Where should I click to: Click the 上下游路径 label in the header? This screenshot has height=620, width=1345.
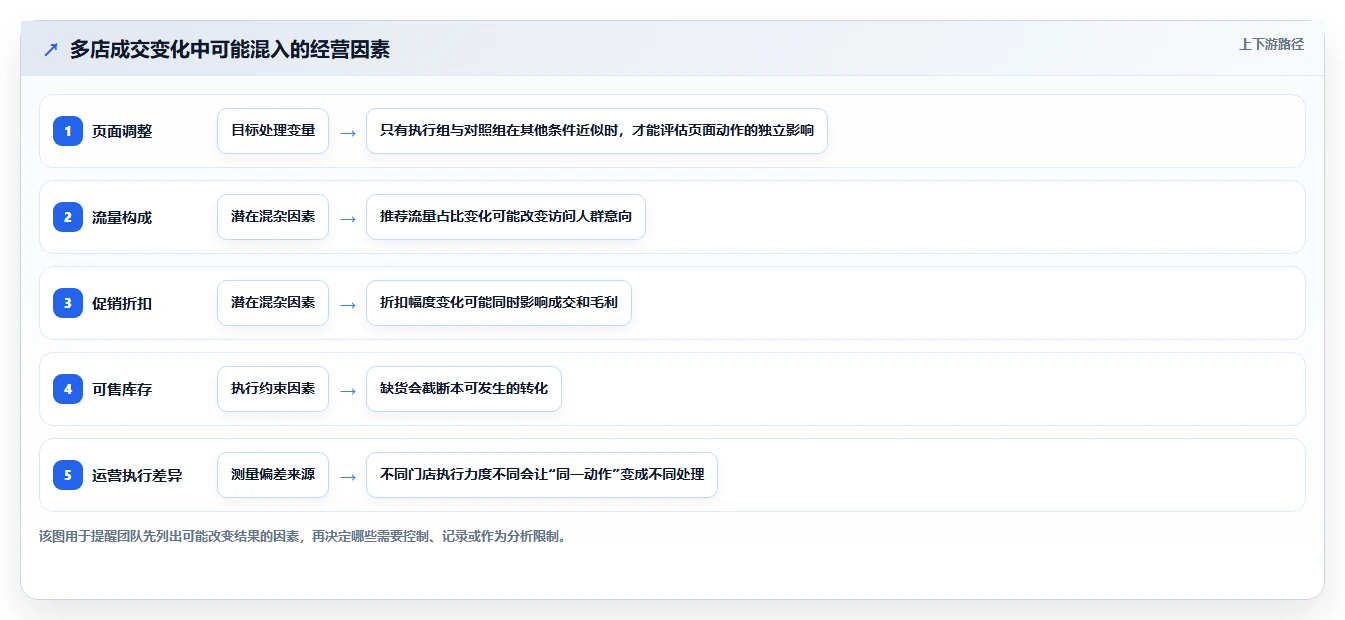1271,44
